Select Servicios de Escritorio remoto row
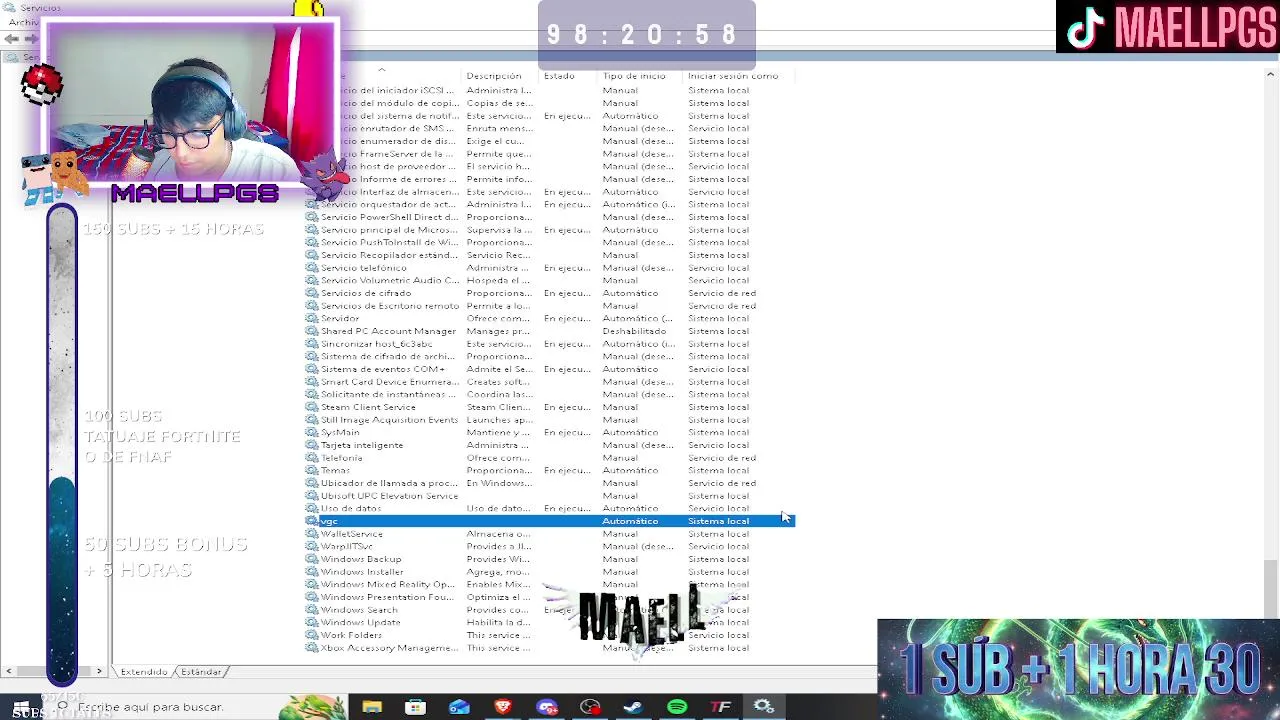This screenshot has width=1280, height=720. 550,306
